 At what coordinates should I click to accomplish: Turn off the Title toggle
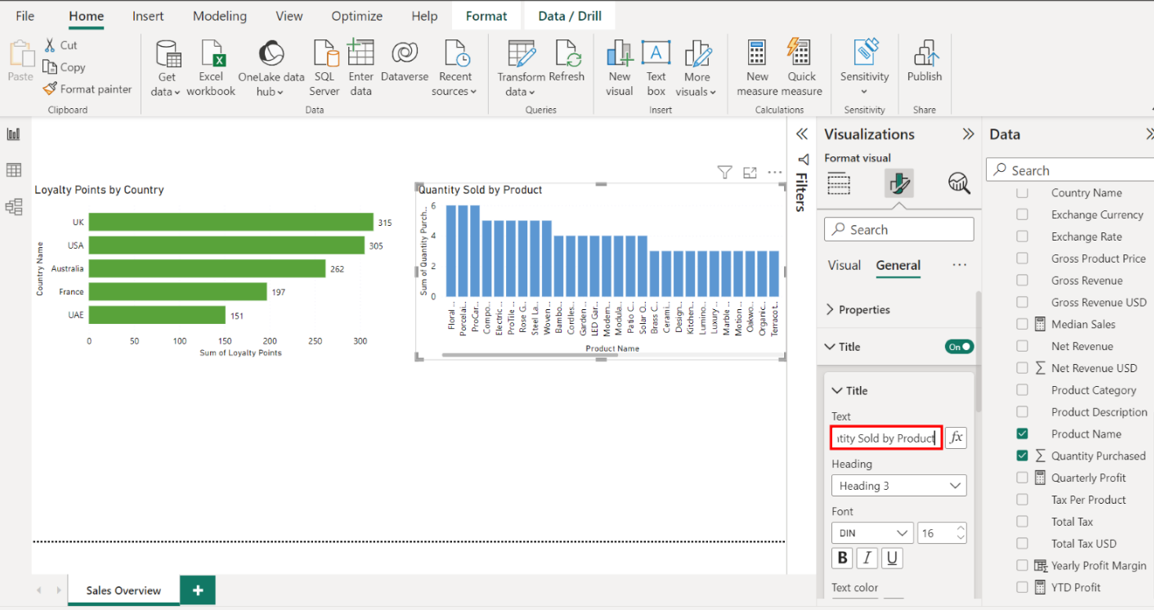[x=959, y=347]
